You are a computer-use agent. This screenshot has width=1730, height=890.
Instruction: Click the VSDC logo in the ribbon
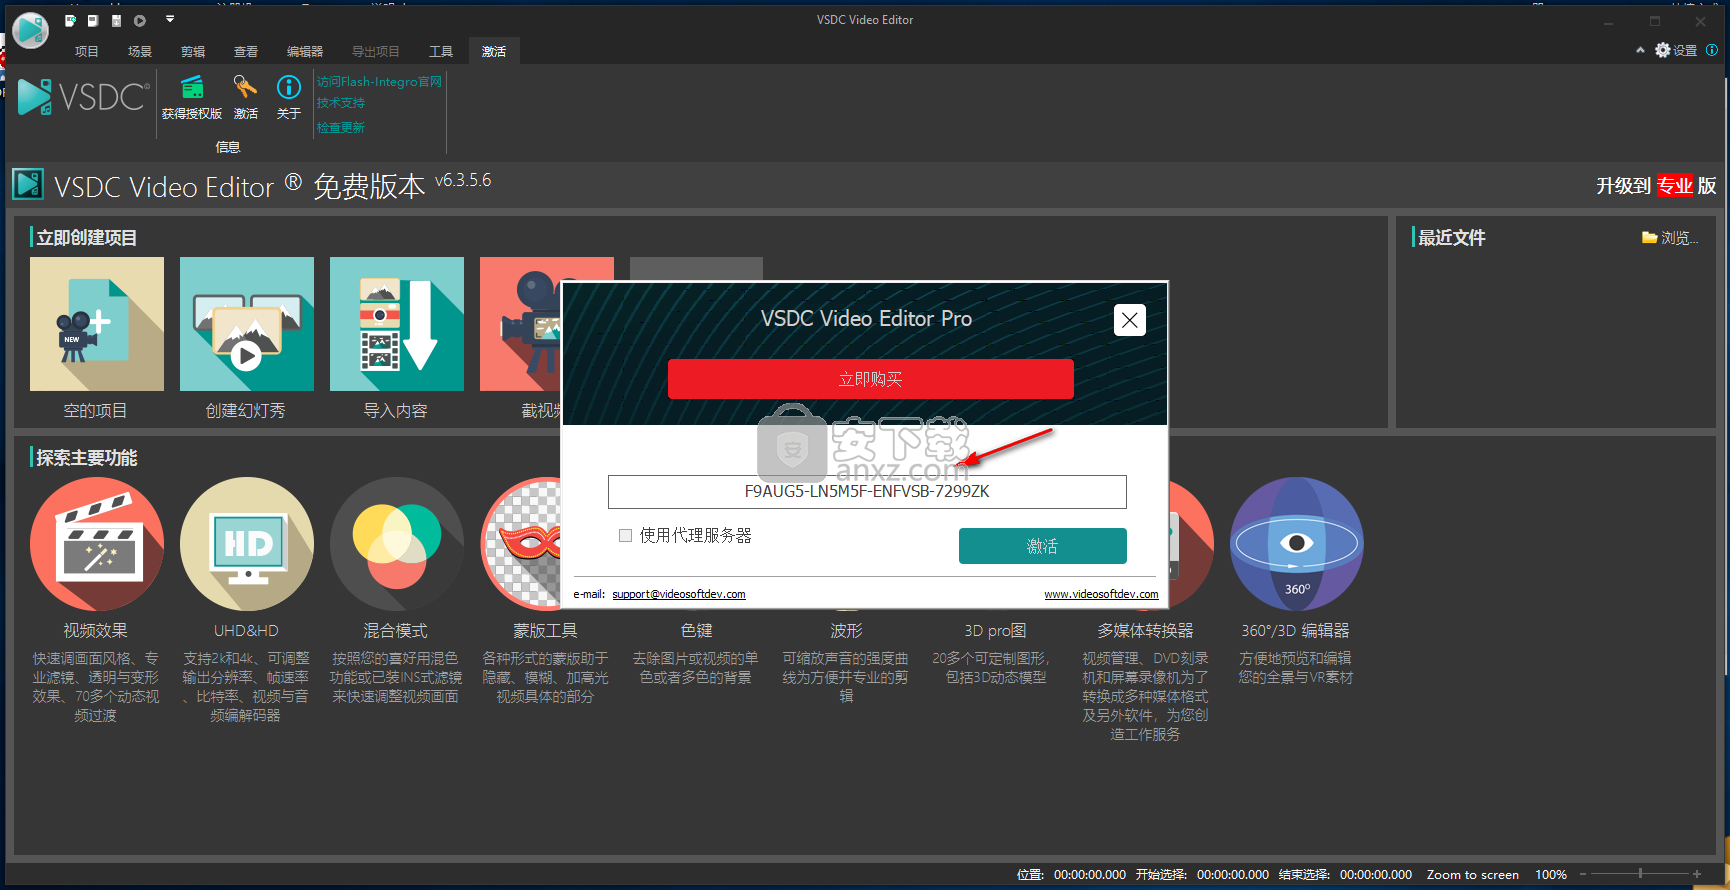[x=84, y=97]
